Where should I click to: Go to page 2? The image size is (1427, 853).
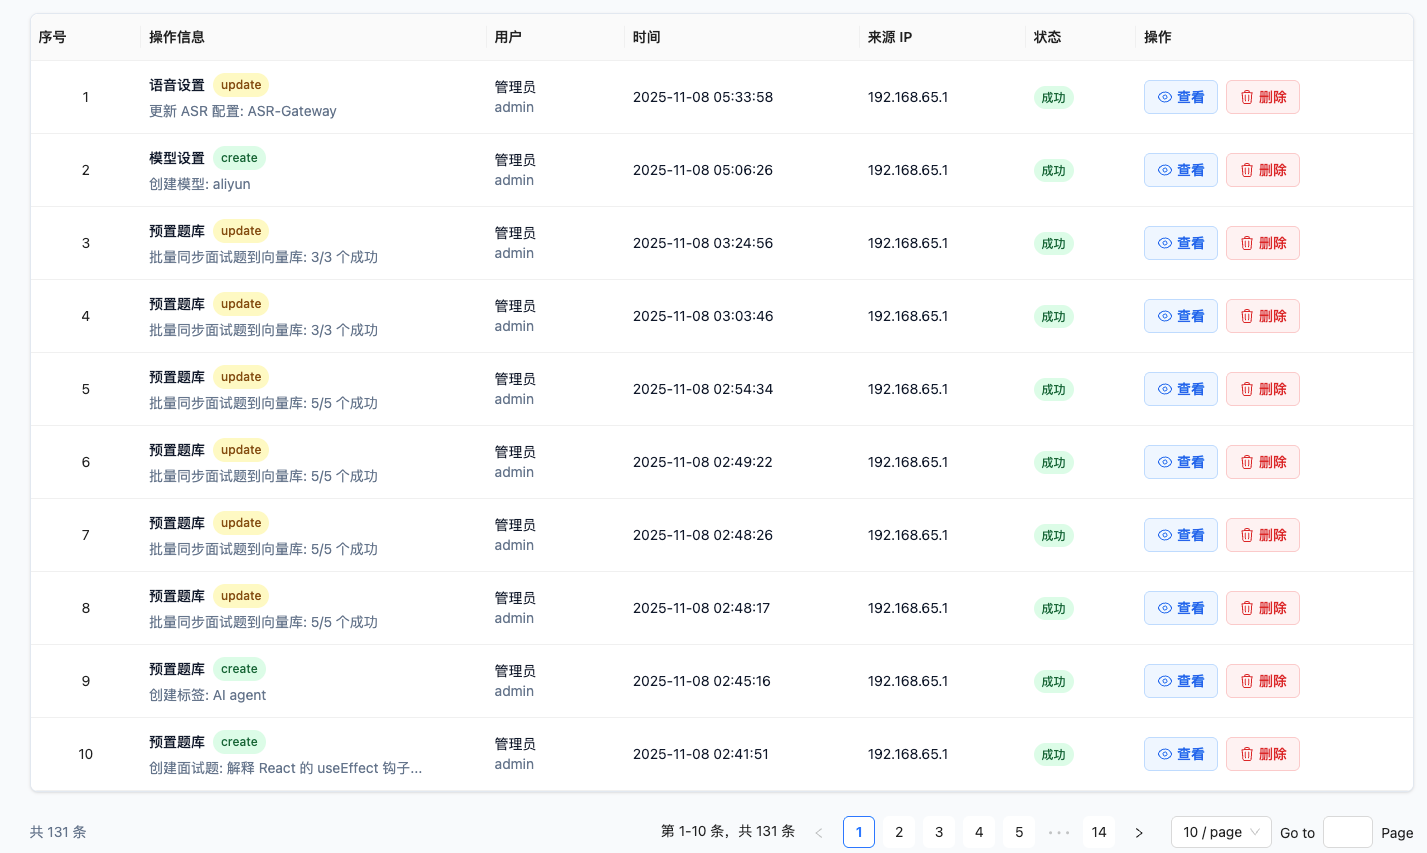(899, 832)
